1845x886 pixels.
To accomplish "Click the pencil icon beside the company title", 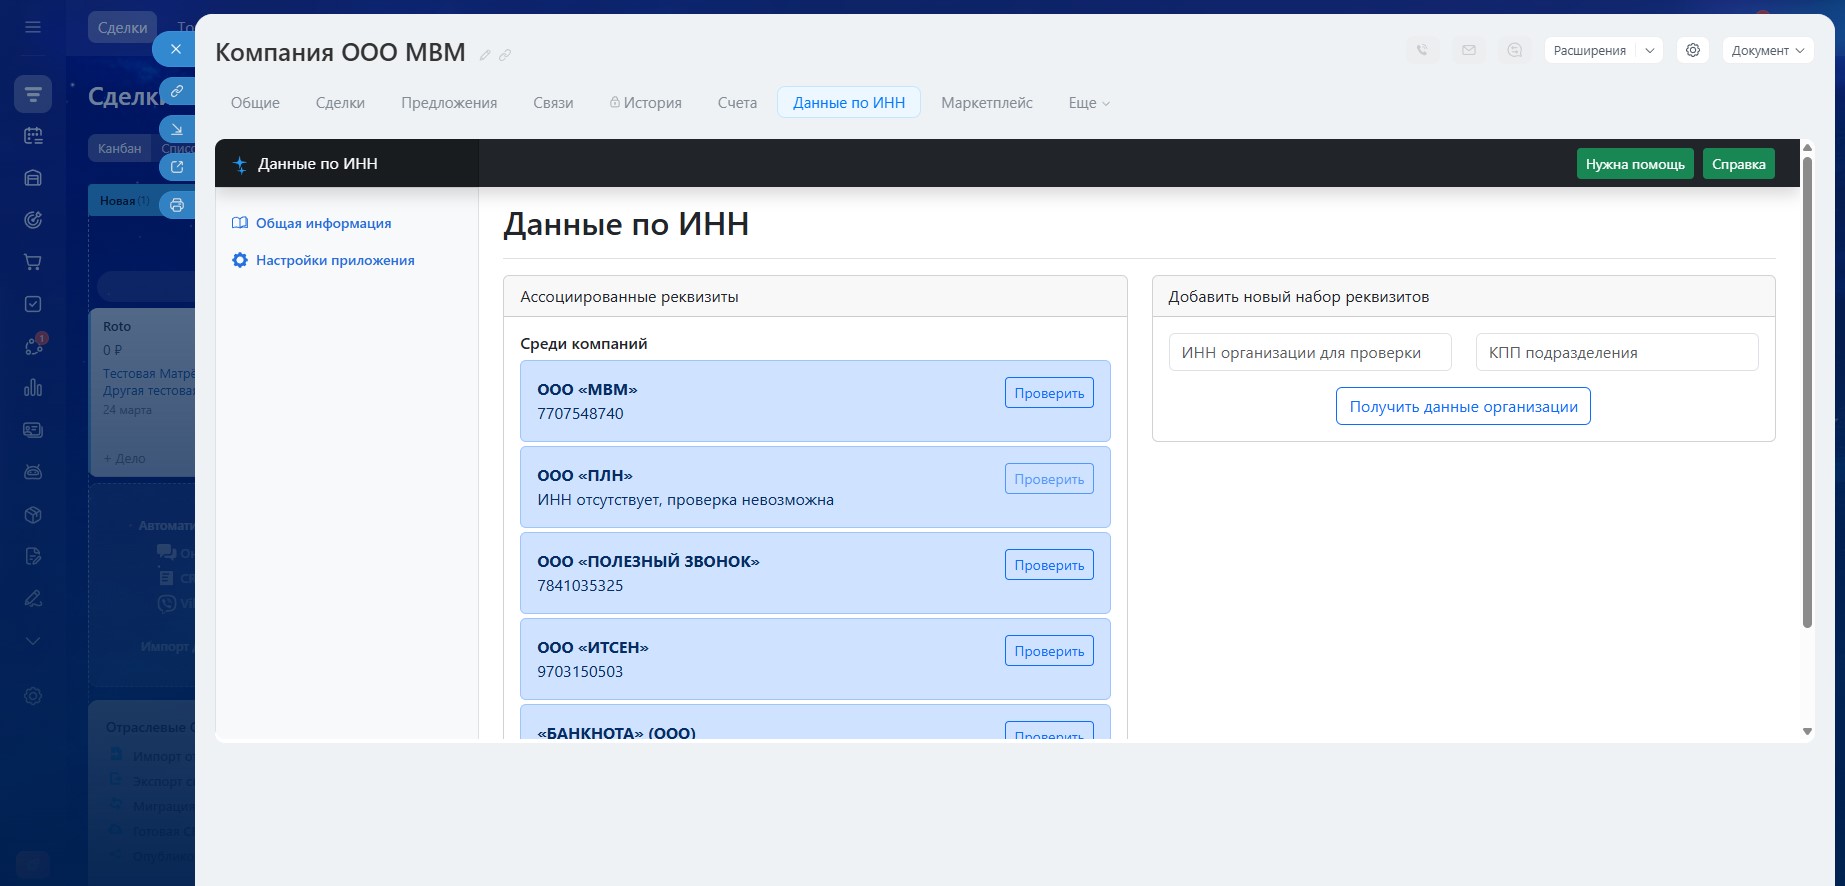I will (485, 55).
